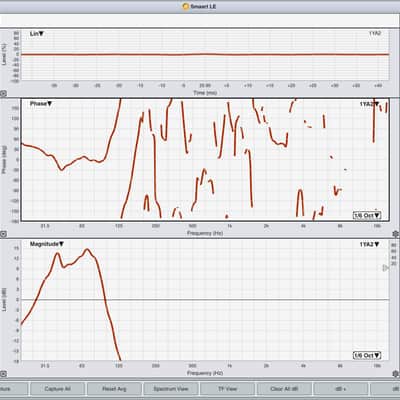
Task: Click the Clear All dB button
Action: point(284,389)
